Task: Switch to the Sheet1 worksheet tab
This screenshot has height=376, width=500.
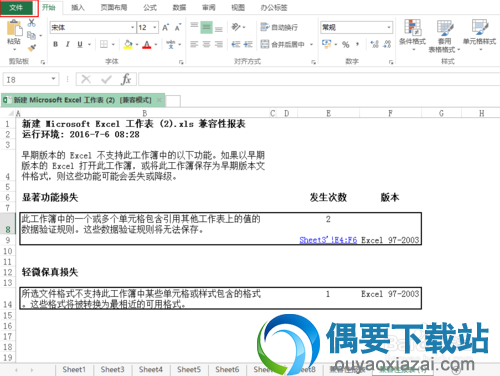Action: pos(74,369)
